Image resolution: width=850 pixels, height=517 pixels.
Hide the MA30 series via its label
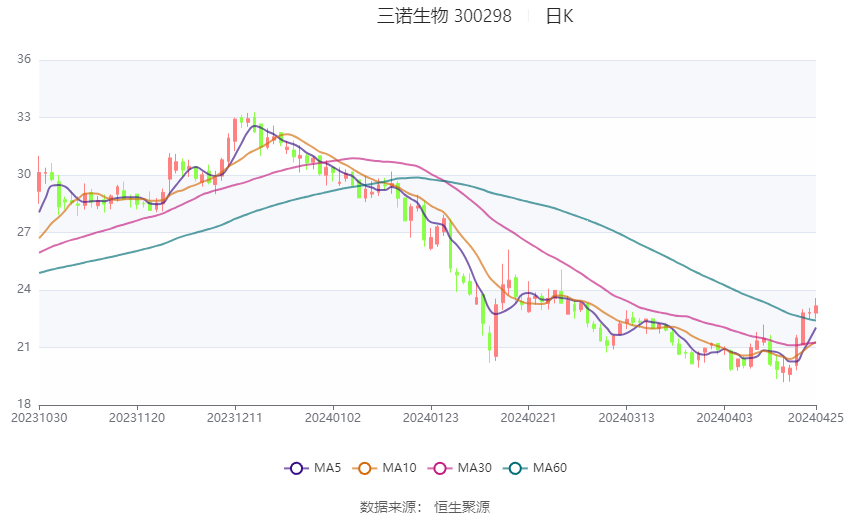(475, 468)
